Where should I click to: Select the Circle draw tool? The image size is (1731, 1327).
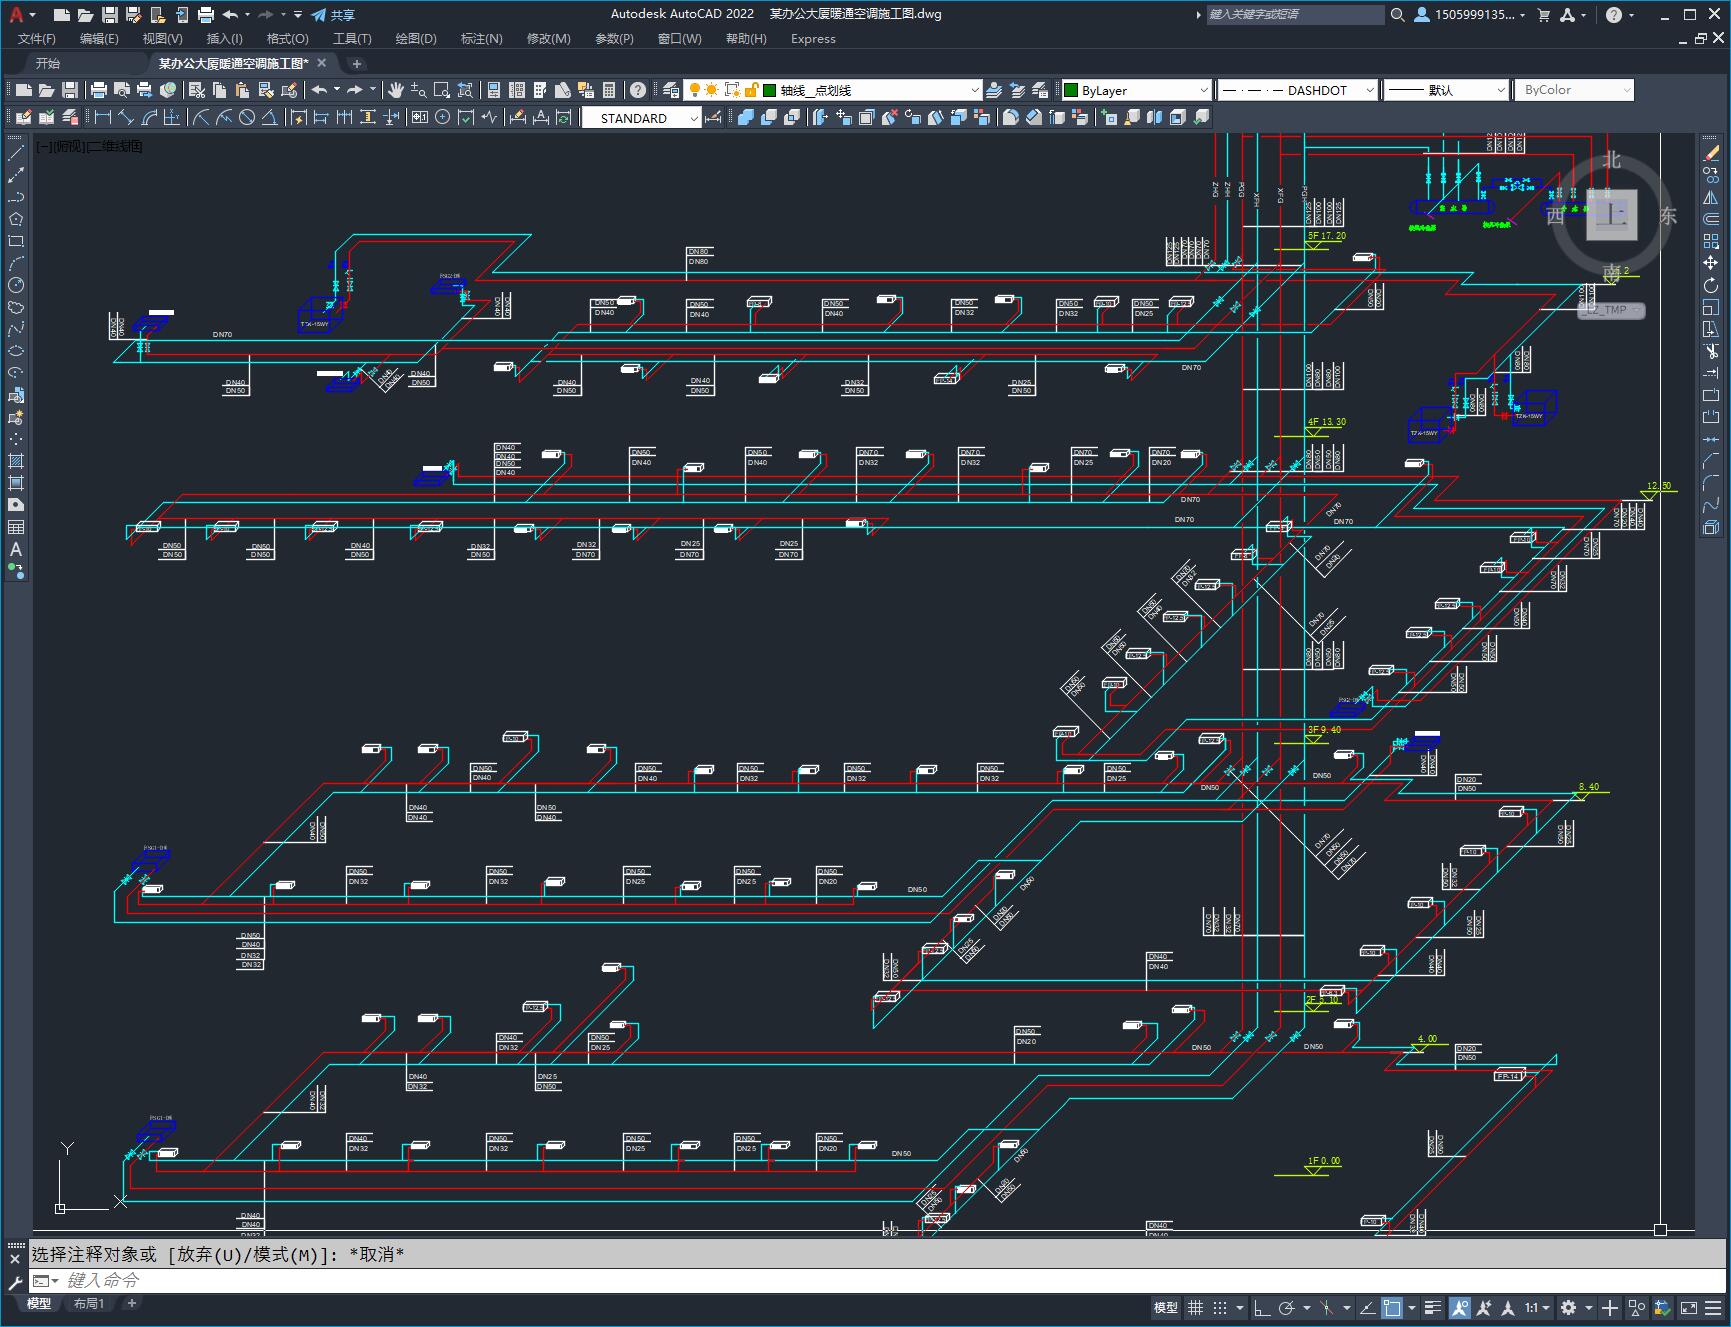point(16,285)
